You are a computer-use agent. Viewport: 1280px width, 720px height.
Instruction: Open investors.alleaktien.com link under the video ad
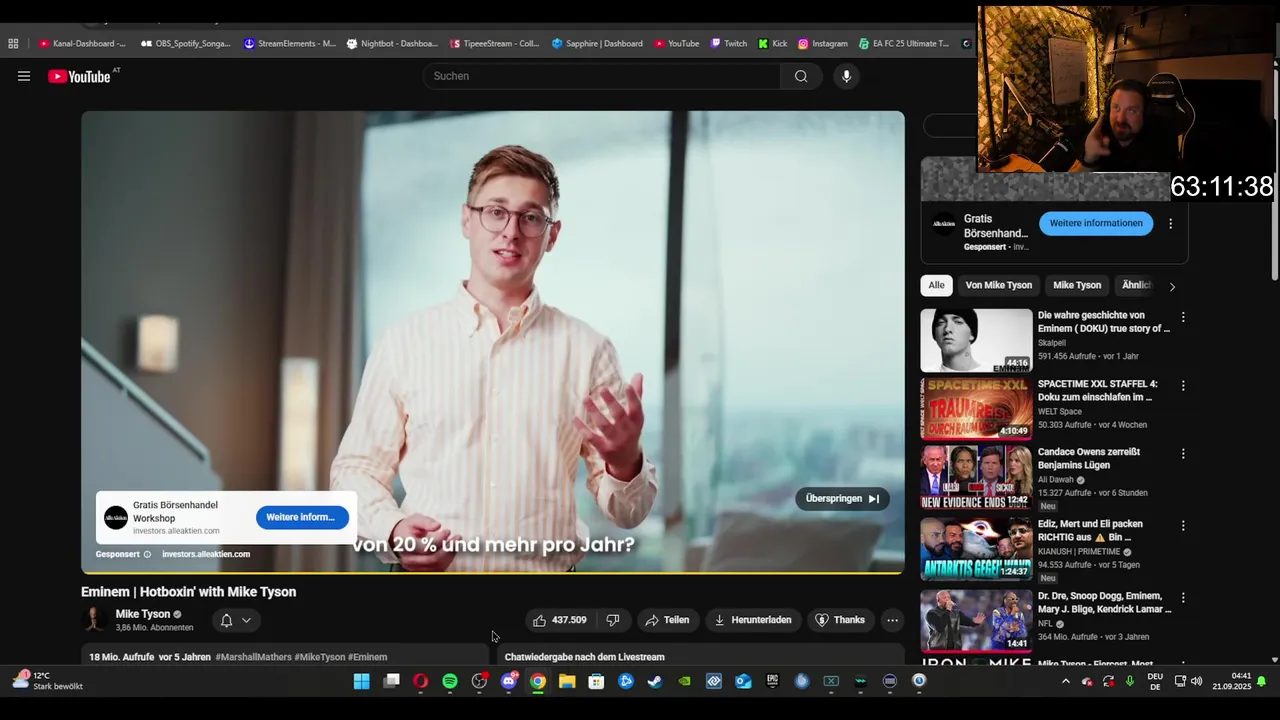pyautogui.click(x=206, y=554)
